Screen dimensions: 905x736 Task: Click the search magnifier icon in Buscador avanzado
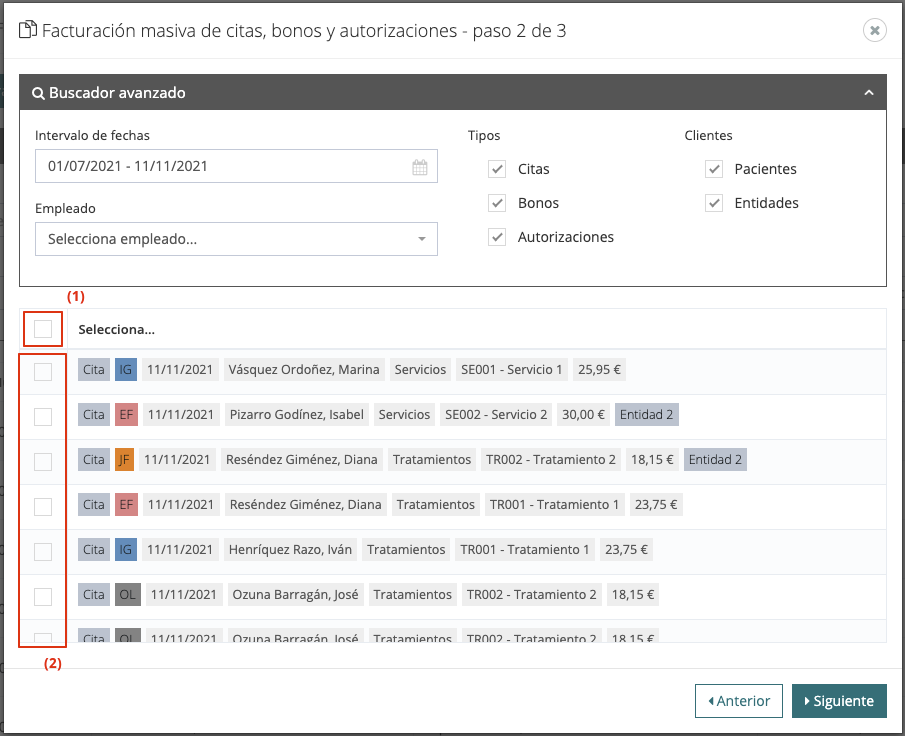(38, 93)
